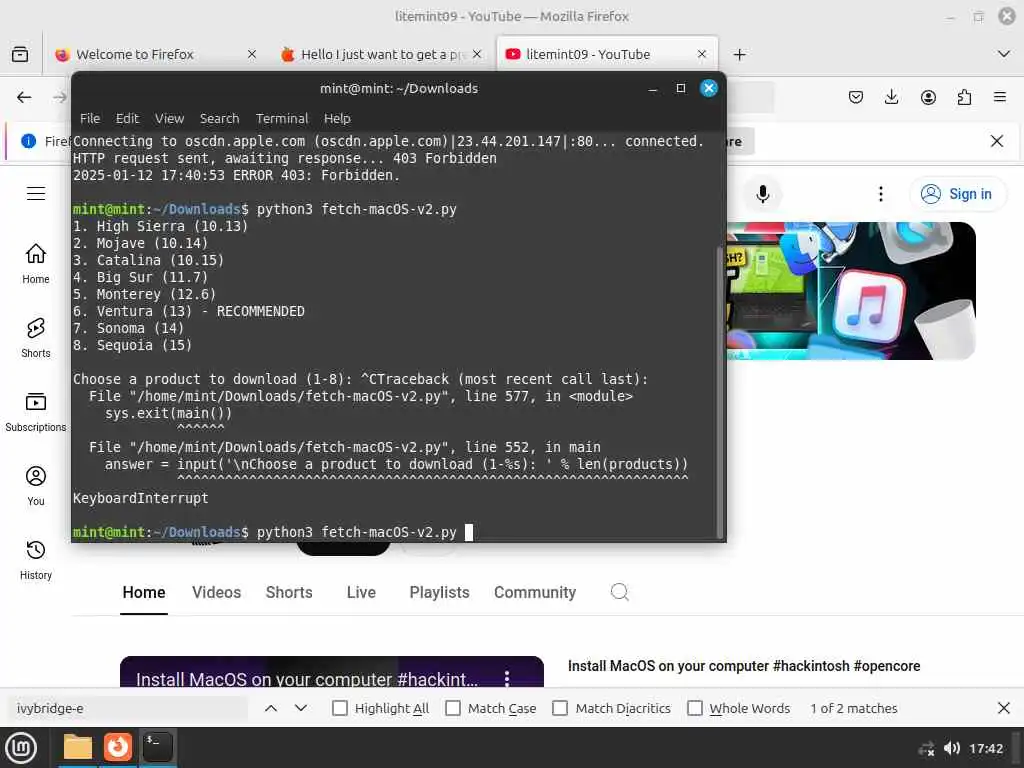
Task: Open channel Shorts tab
Action: pyautogui.click(x=289, y=592)
